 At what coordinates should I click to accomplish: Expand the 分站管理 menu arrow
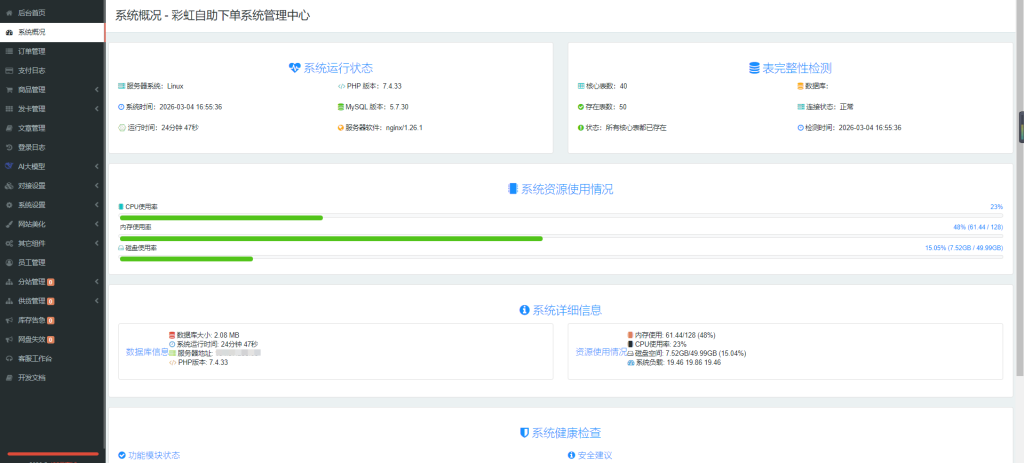click(95, 282)
